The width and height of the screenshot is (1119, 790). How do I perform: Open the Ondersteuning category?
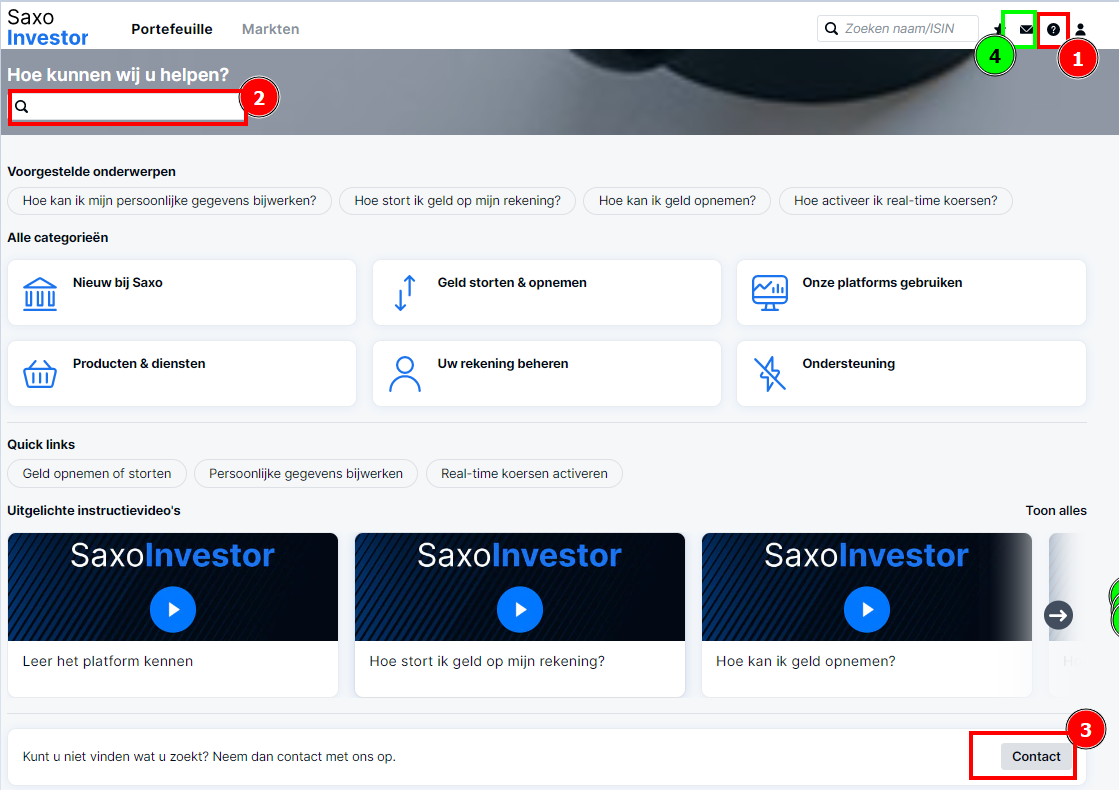coord(911,373)
